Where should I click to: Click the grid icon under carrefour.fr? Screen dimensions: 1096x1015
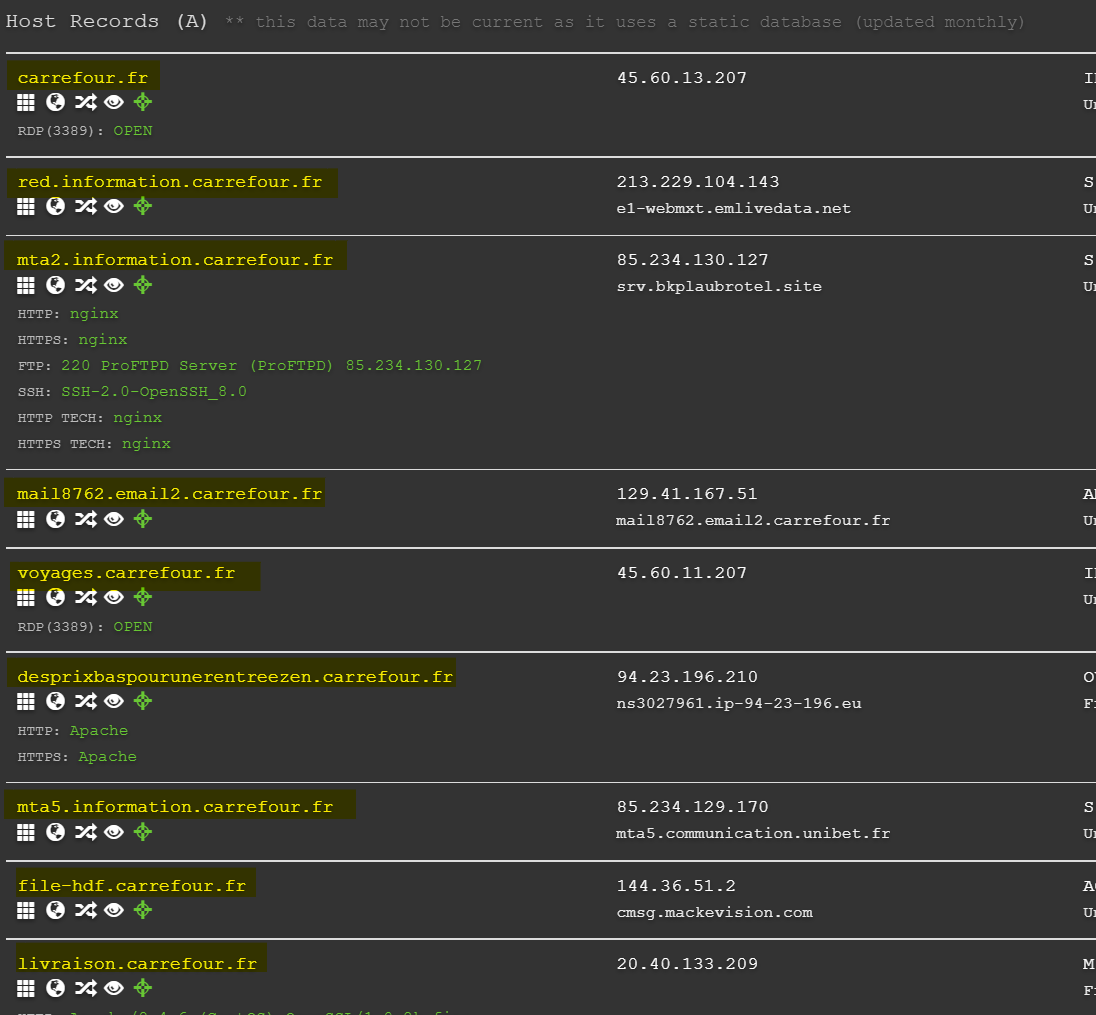pyautogui.click(x=26, y=103)
